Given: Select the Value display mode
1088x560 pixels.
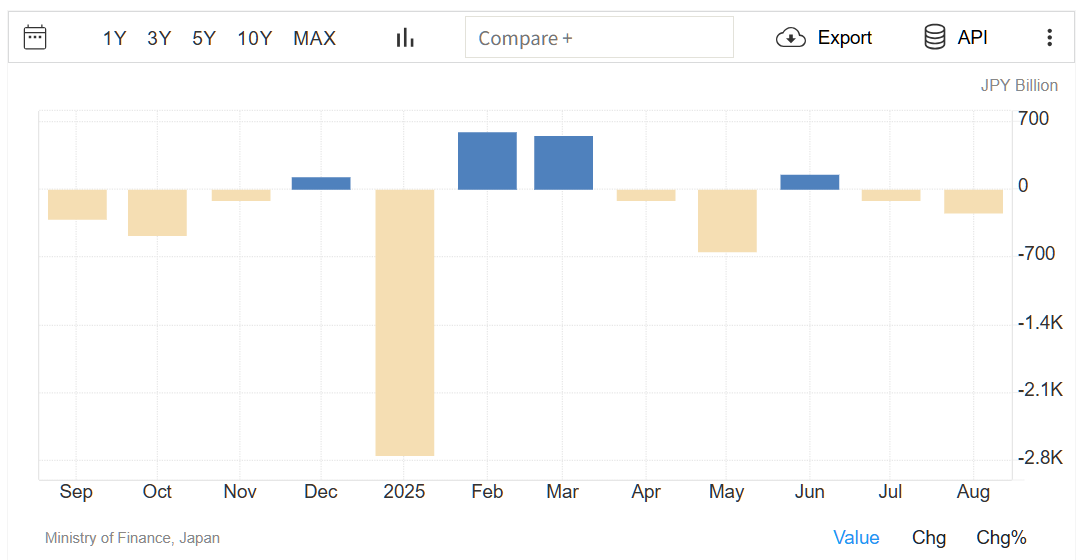Looking at the screenshot, I should coord(856,538).
